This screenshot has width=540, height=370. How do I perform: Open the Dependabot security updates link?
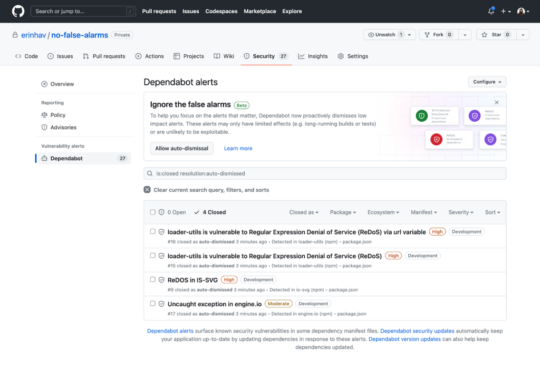point(417,331)
